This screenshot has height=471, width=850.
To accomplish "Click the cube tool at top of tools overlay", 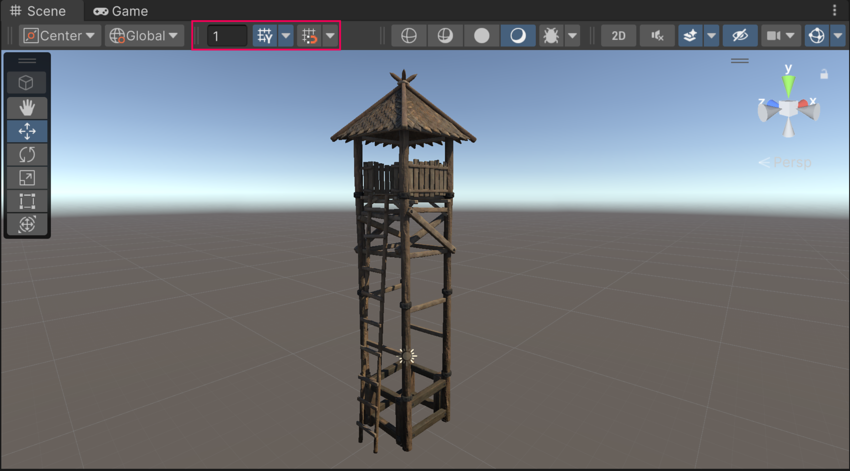I will 27,83.
